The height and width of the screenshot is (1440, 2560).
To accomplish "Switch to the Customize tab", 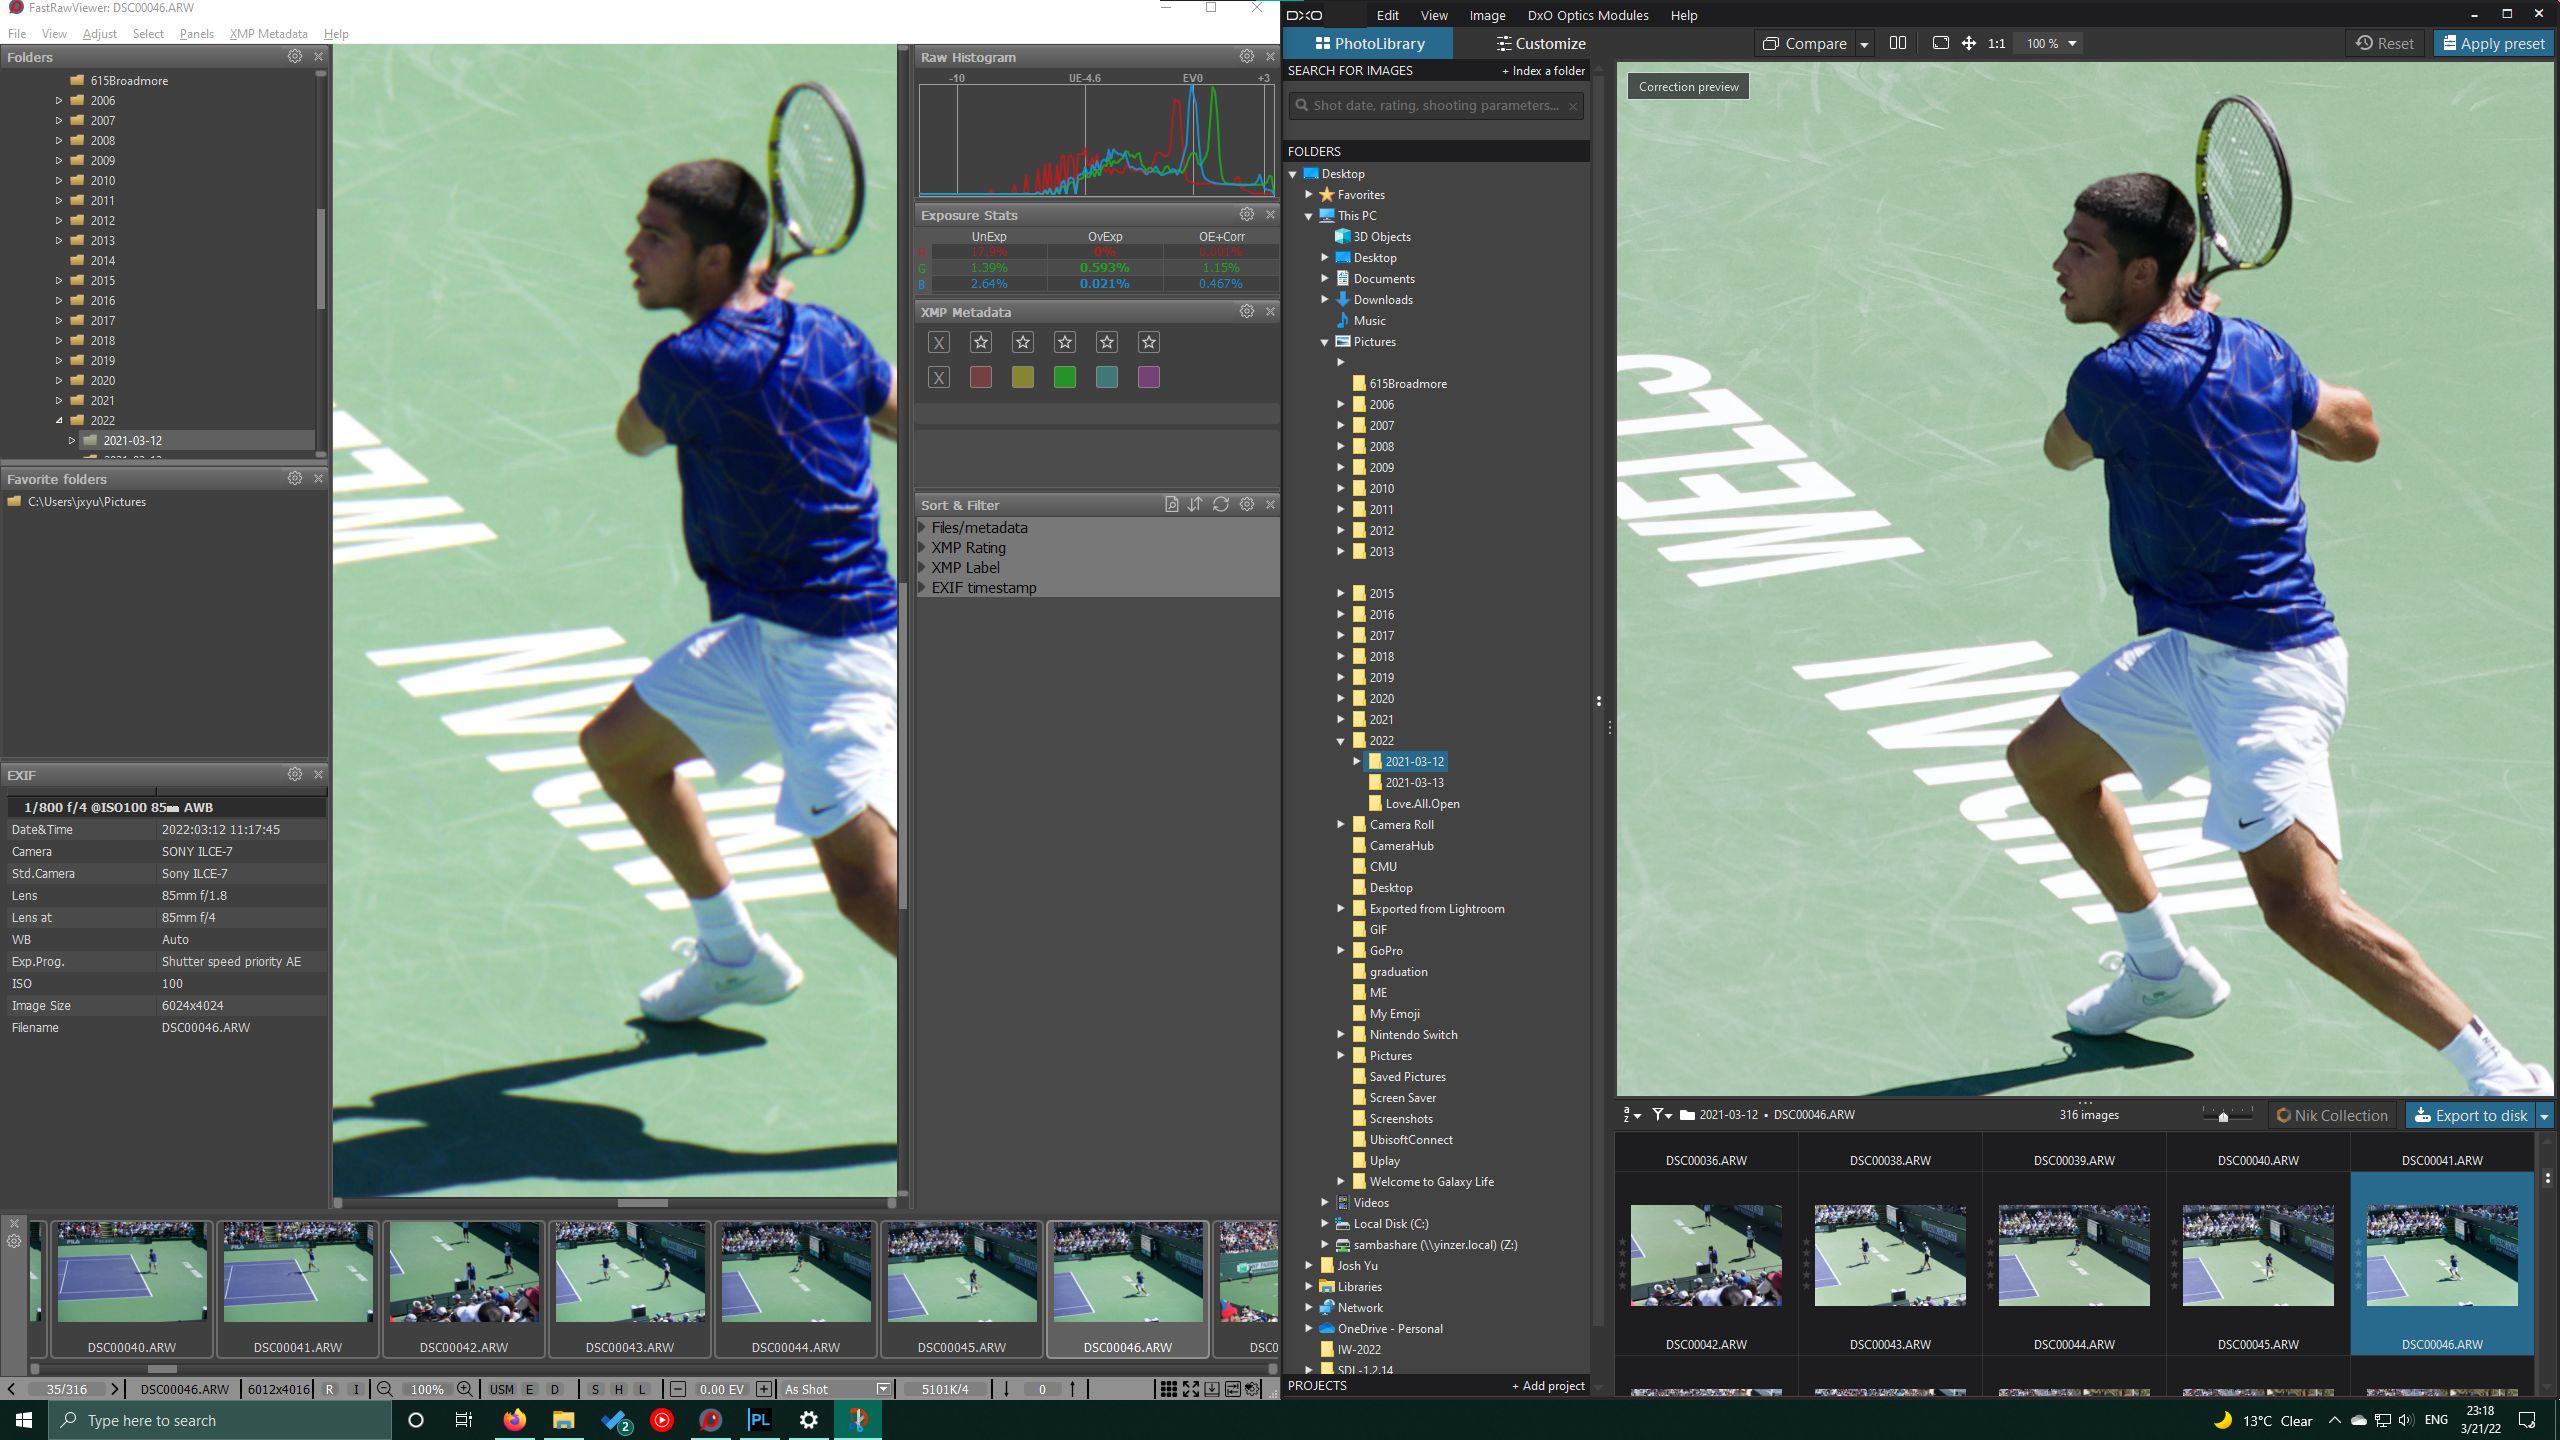I will pos(1540,43).
